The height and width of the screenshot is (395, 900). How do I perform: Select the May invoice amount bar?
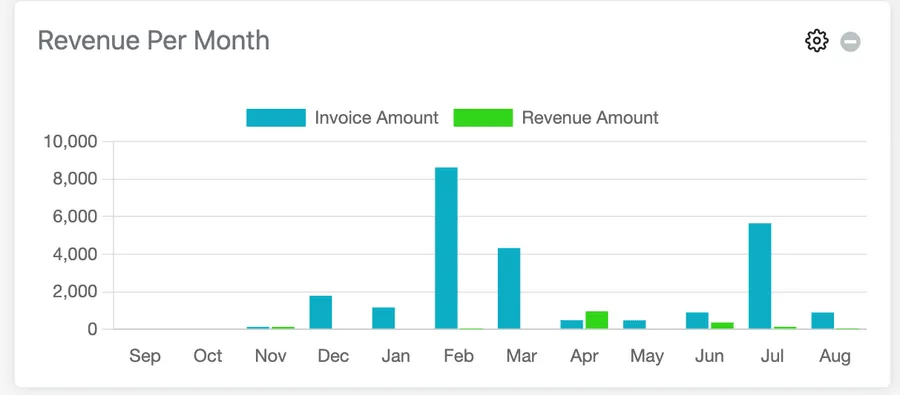click(634, 324)
